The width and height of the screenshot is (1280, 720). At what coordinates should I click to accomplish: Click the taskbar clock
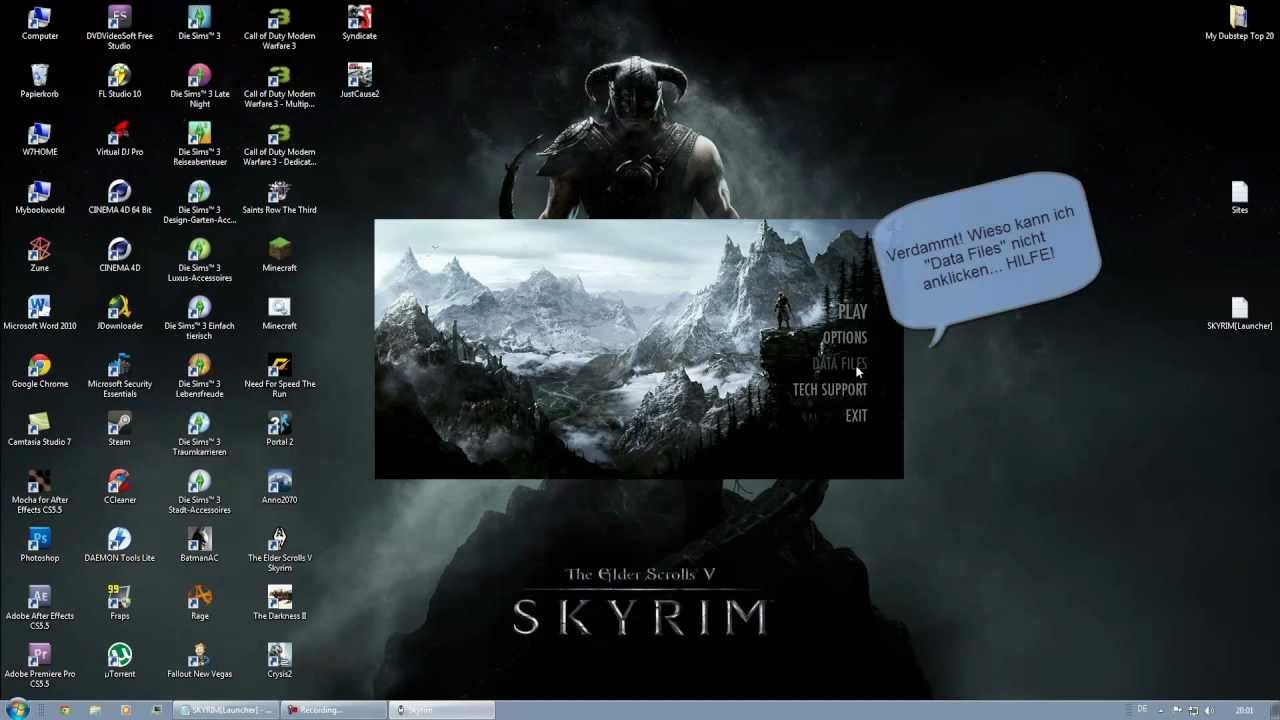click(x=1244, y=710)
